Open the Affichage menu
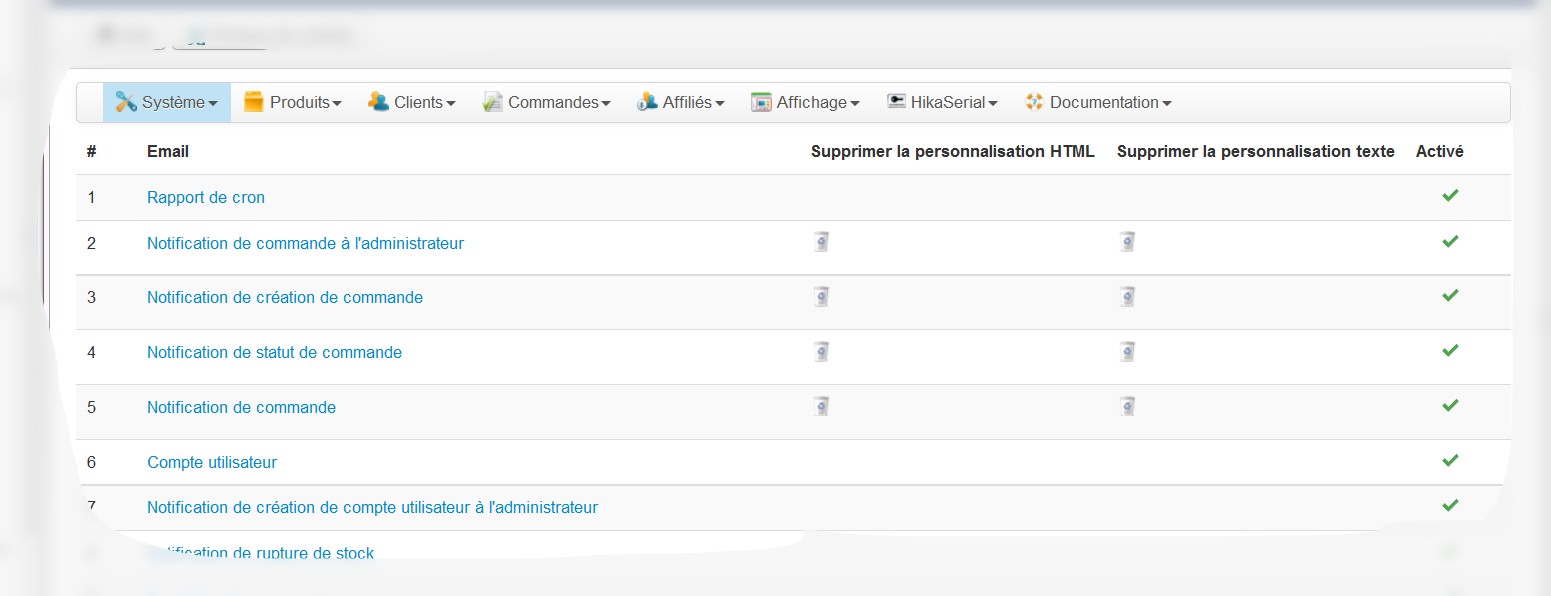The width and height of the screenshot is (1551, 596). (x=806, y=102)
